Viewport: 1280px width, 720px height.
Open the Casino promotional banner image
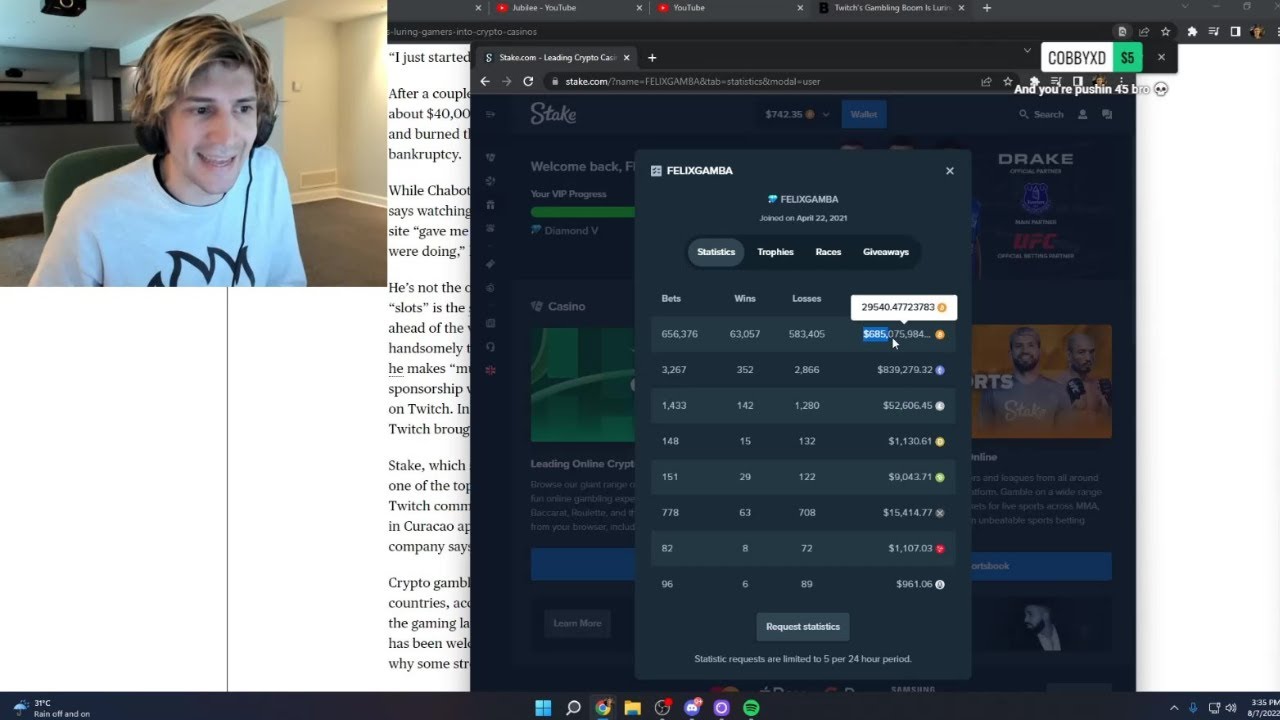point(583,384)
